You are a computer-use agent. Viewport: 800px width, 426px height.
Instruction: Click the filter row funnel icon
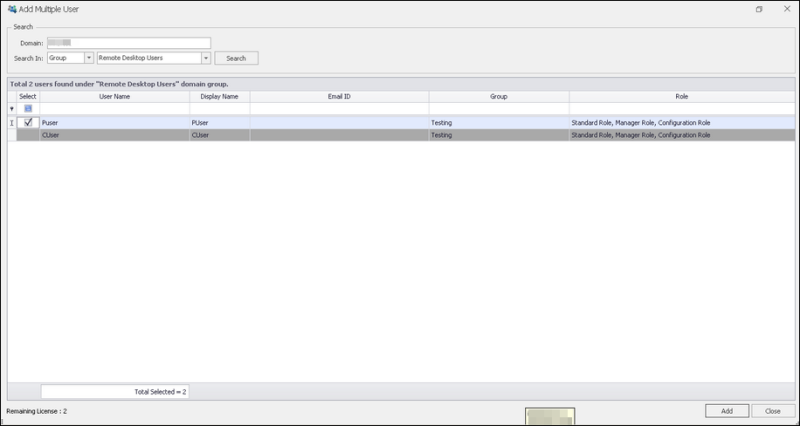[x=12, y=108]
